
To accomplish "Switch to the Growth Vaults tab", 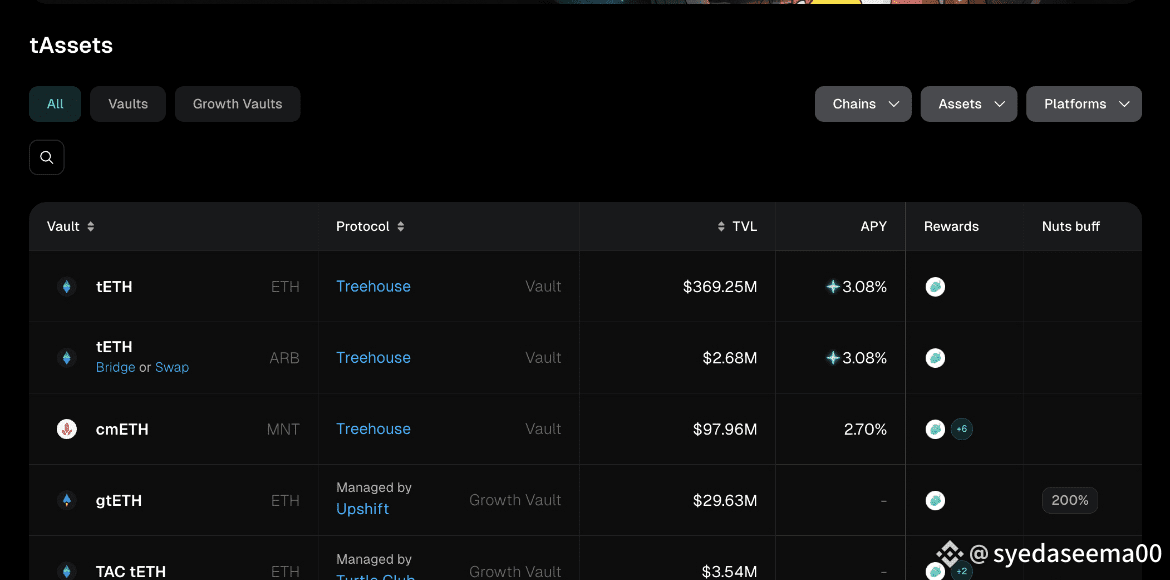I will (x=237, y=104).
